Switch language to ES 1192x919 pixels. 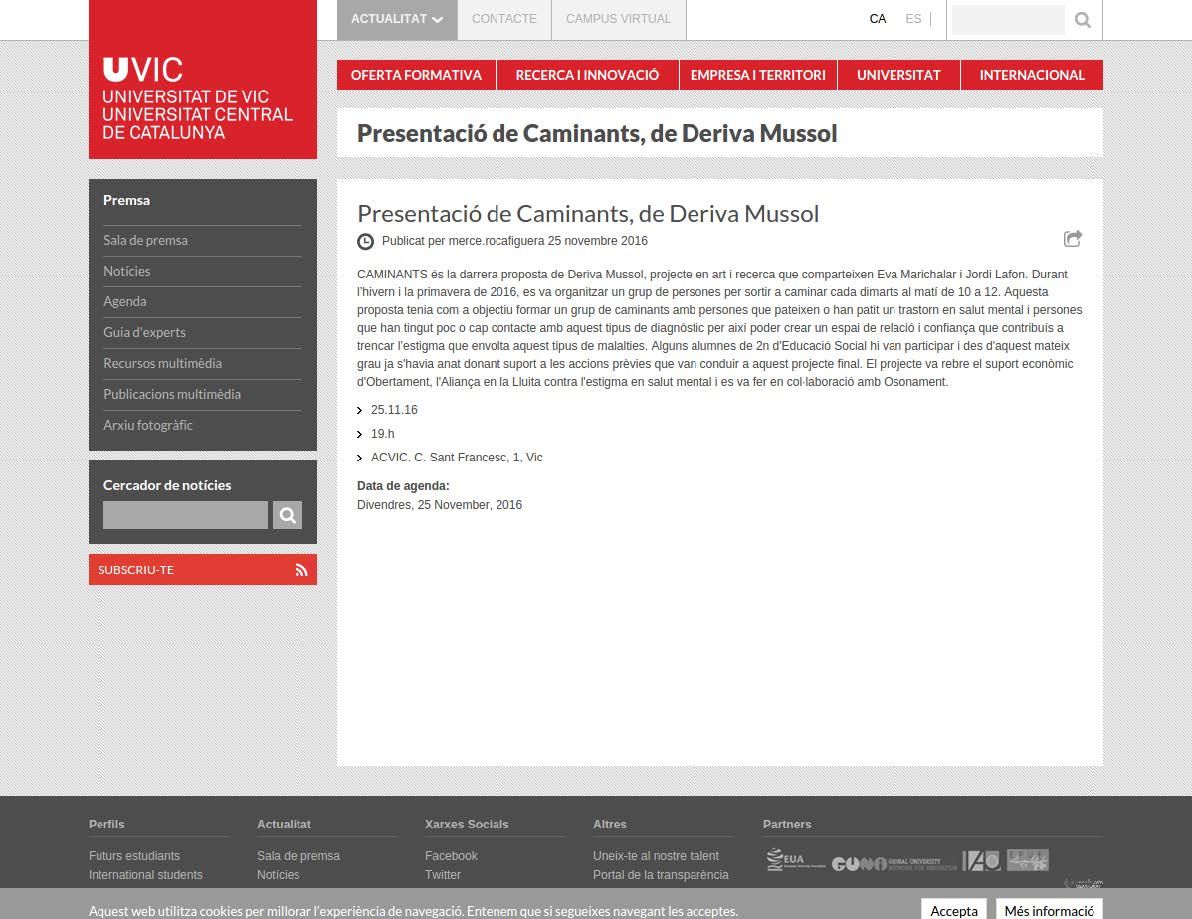(x=913, y=19)
